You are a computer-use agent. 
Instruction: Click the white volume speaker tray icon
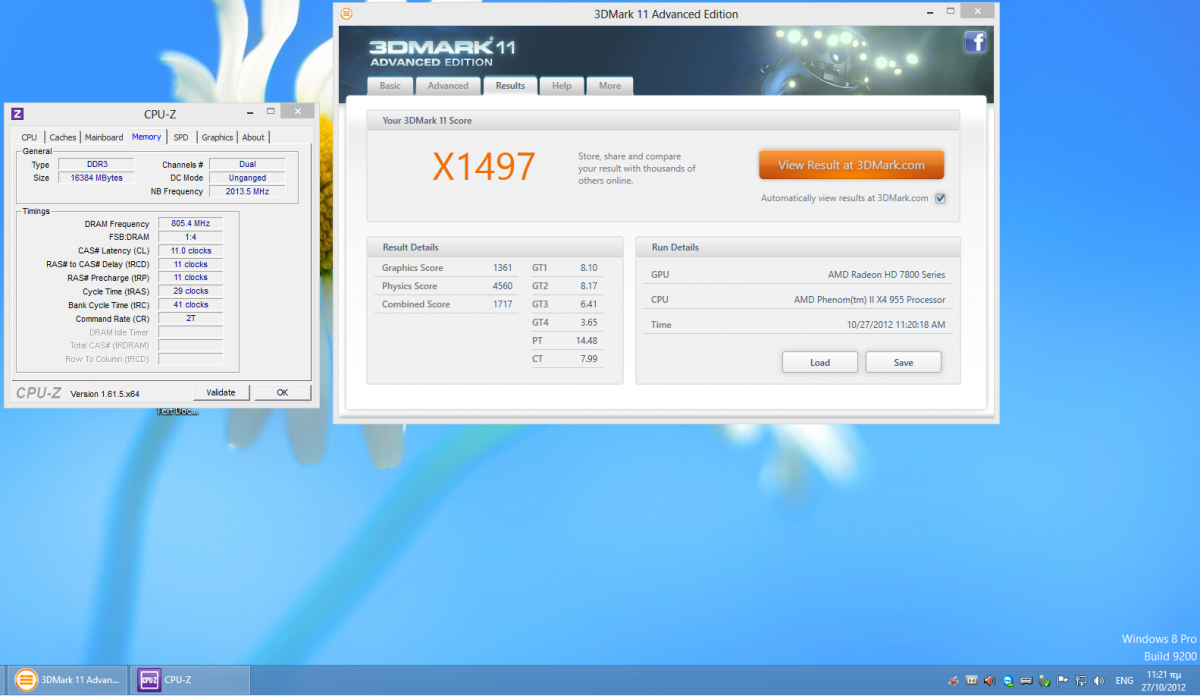click(x=1098, y=680)
